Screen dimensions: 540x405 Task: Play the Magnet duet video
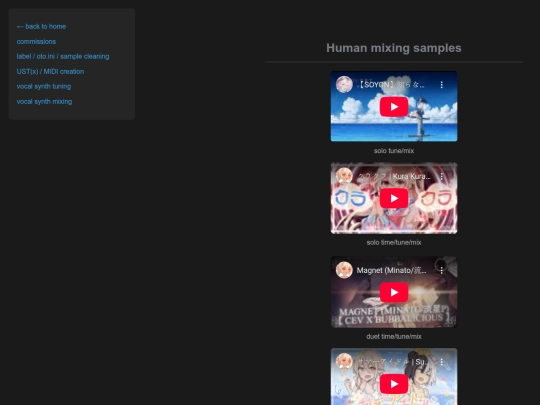click(x=394, y=292)
